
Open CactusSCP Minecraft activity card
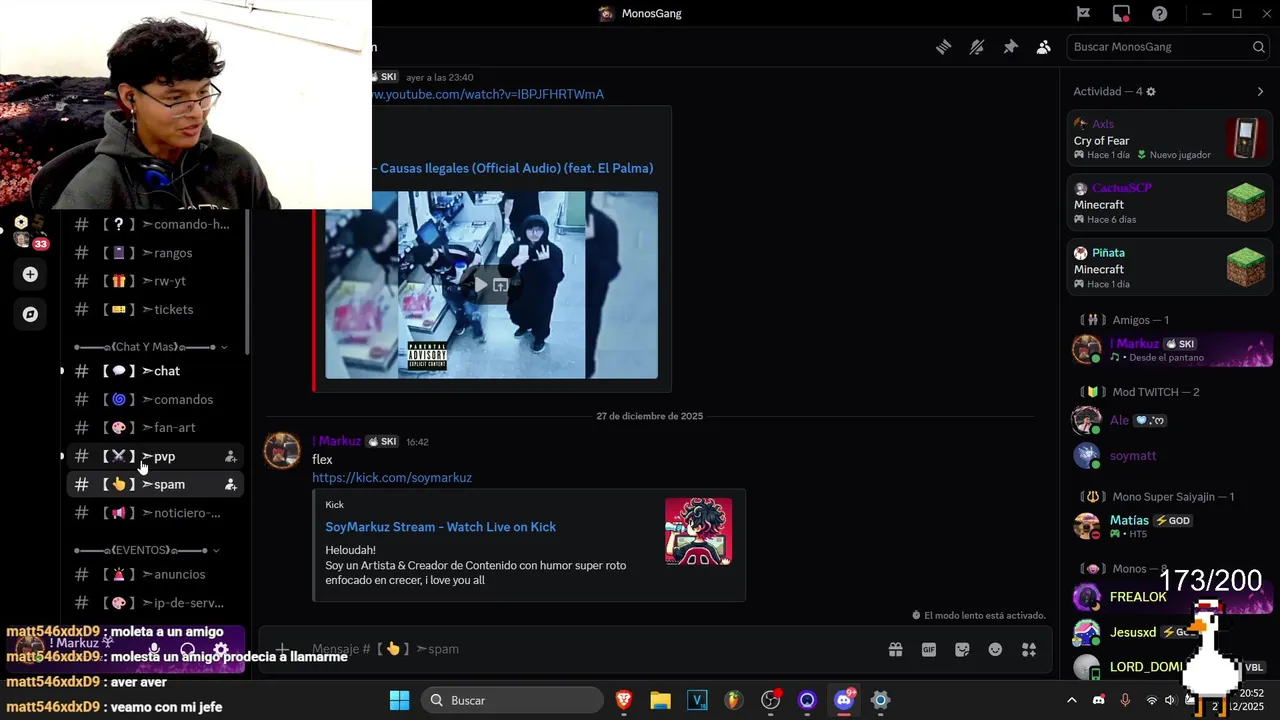pos(1170,203)
